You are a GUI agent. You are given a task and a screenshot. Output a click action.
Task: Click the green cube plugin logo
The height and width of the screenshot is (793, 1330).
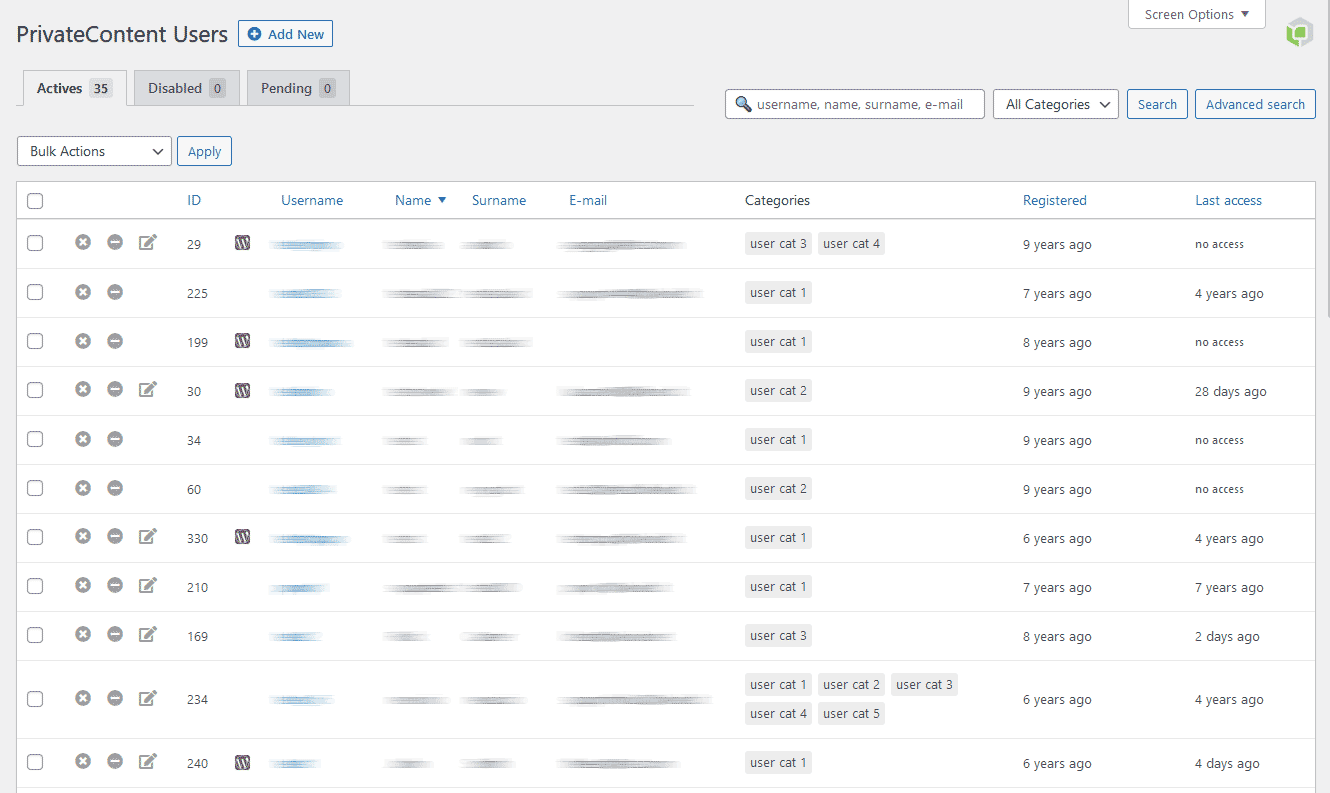click(x=1299, y=33)
